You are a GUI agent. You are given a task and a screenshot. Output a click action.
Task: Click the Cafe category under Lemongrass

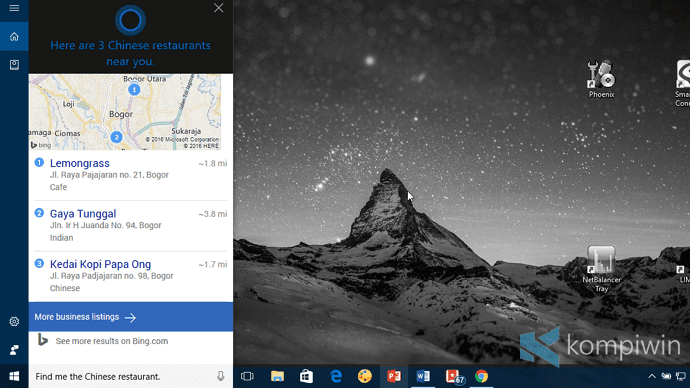(x=59, y=187)
